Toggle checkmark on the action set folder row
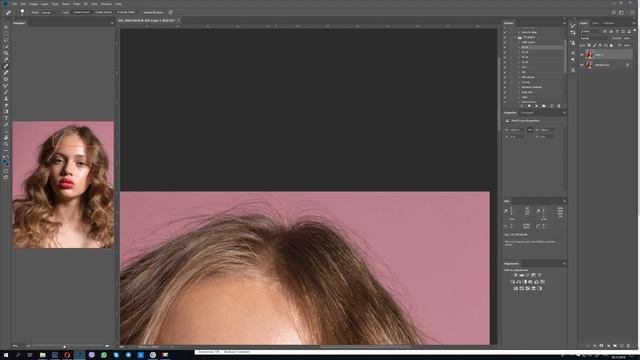The width and height of the screenshot is (640, 360). 505,38
